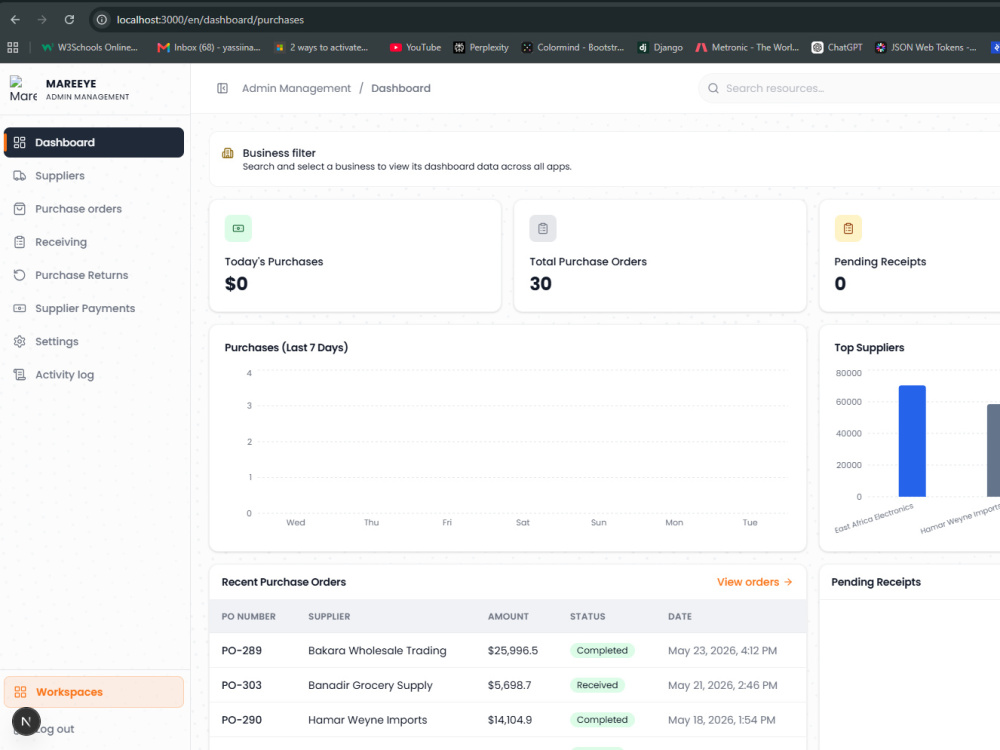Open the apps grid in bookmarks bar
This screenshot has width=1000, height=750.
pos(13,47)
